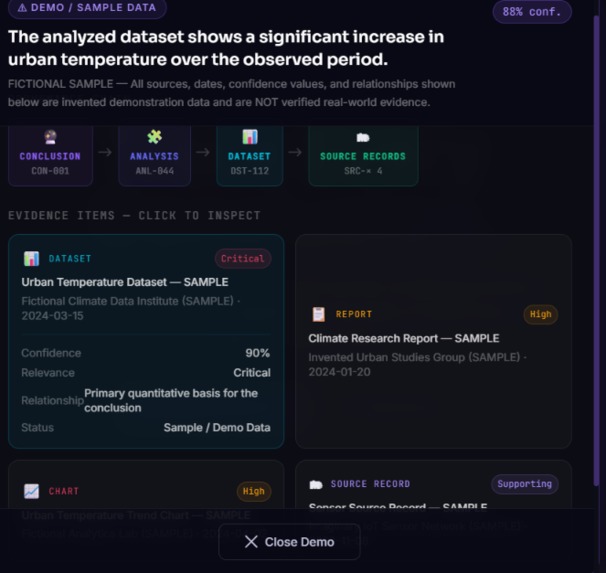
Task: Click Invented Urban Studies Group source line
Action: point(417,364)
